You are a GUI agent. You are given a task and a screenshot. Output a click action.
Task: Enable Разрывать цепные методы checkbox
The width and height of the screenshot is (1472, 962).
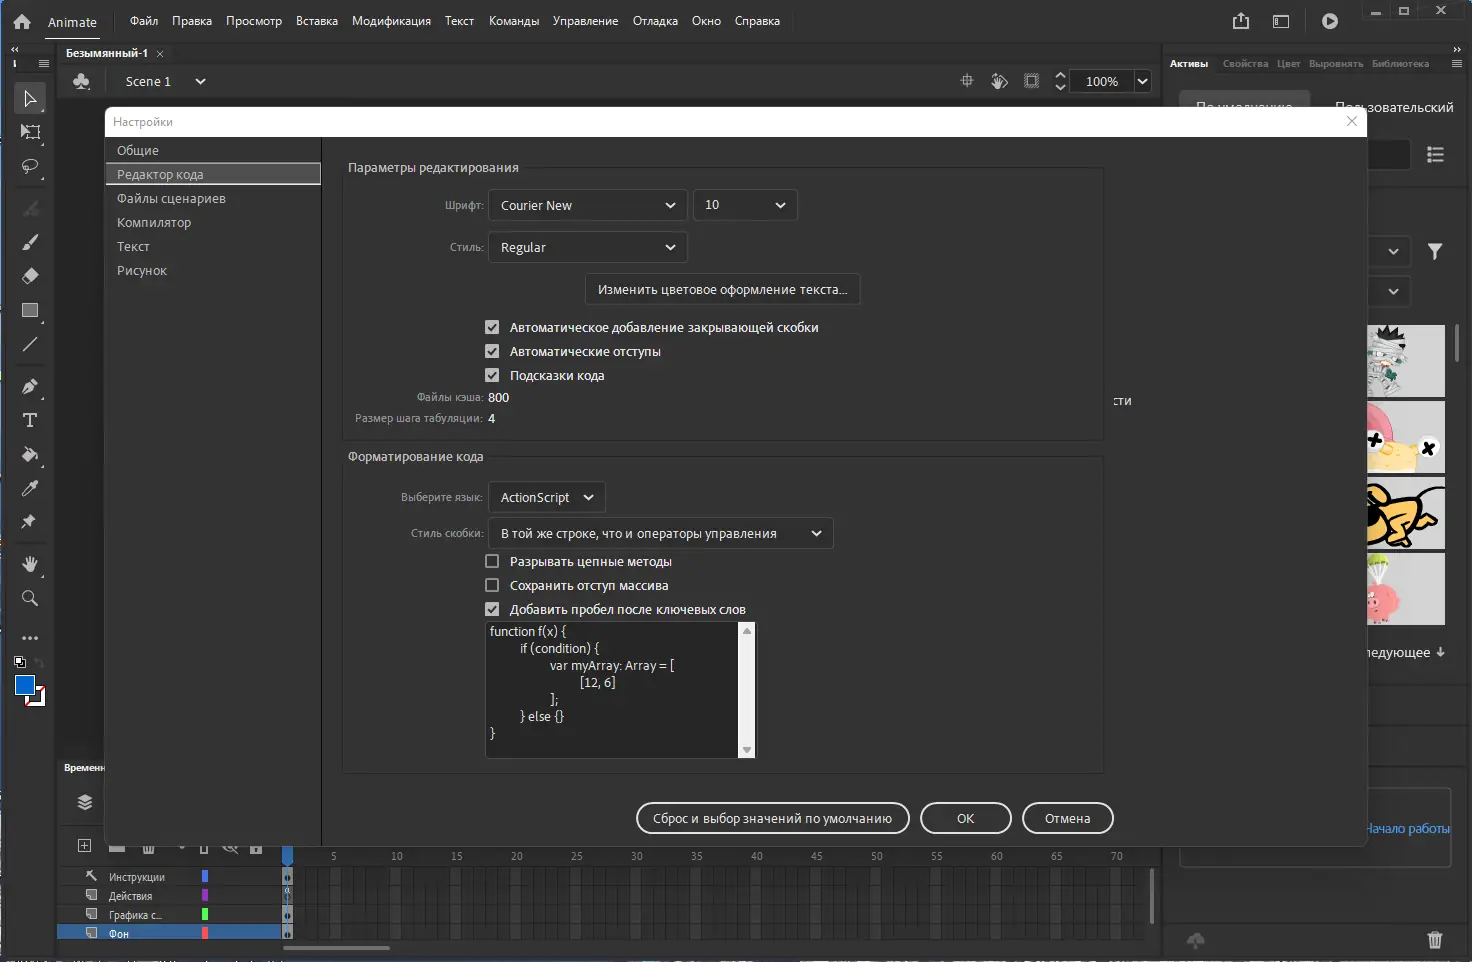click(492, 561)
